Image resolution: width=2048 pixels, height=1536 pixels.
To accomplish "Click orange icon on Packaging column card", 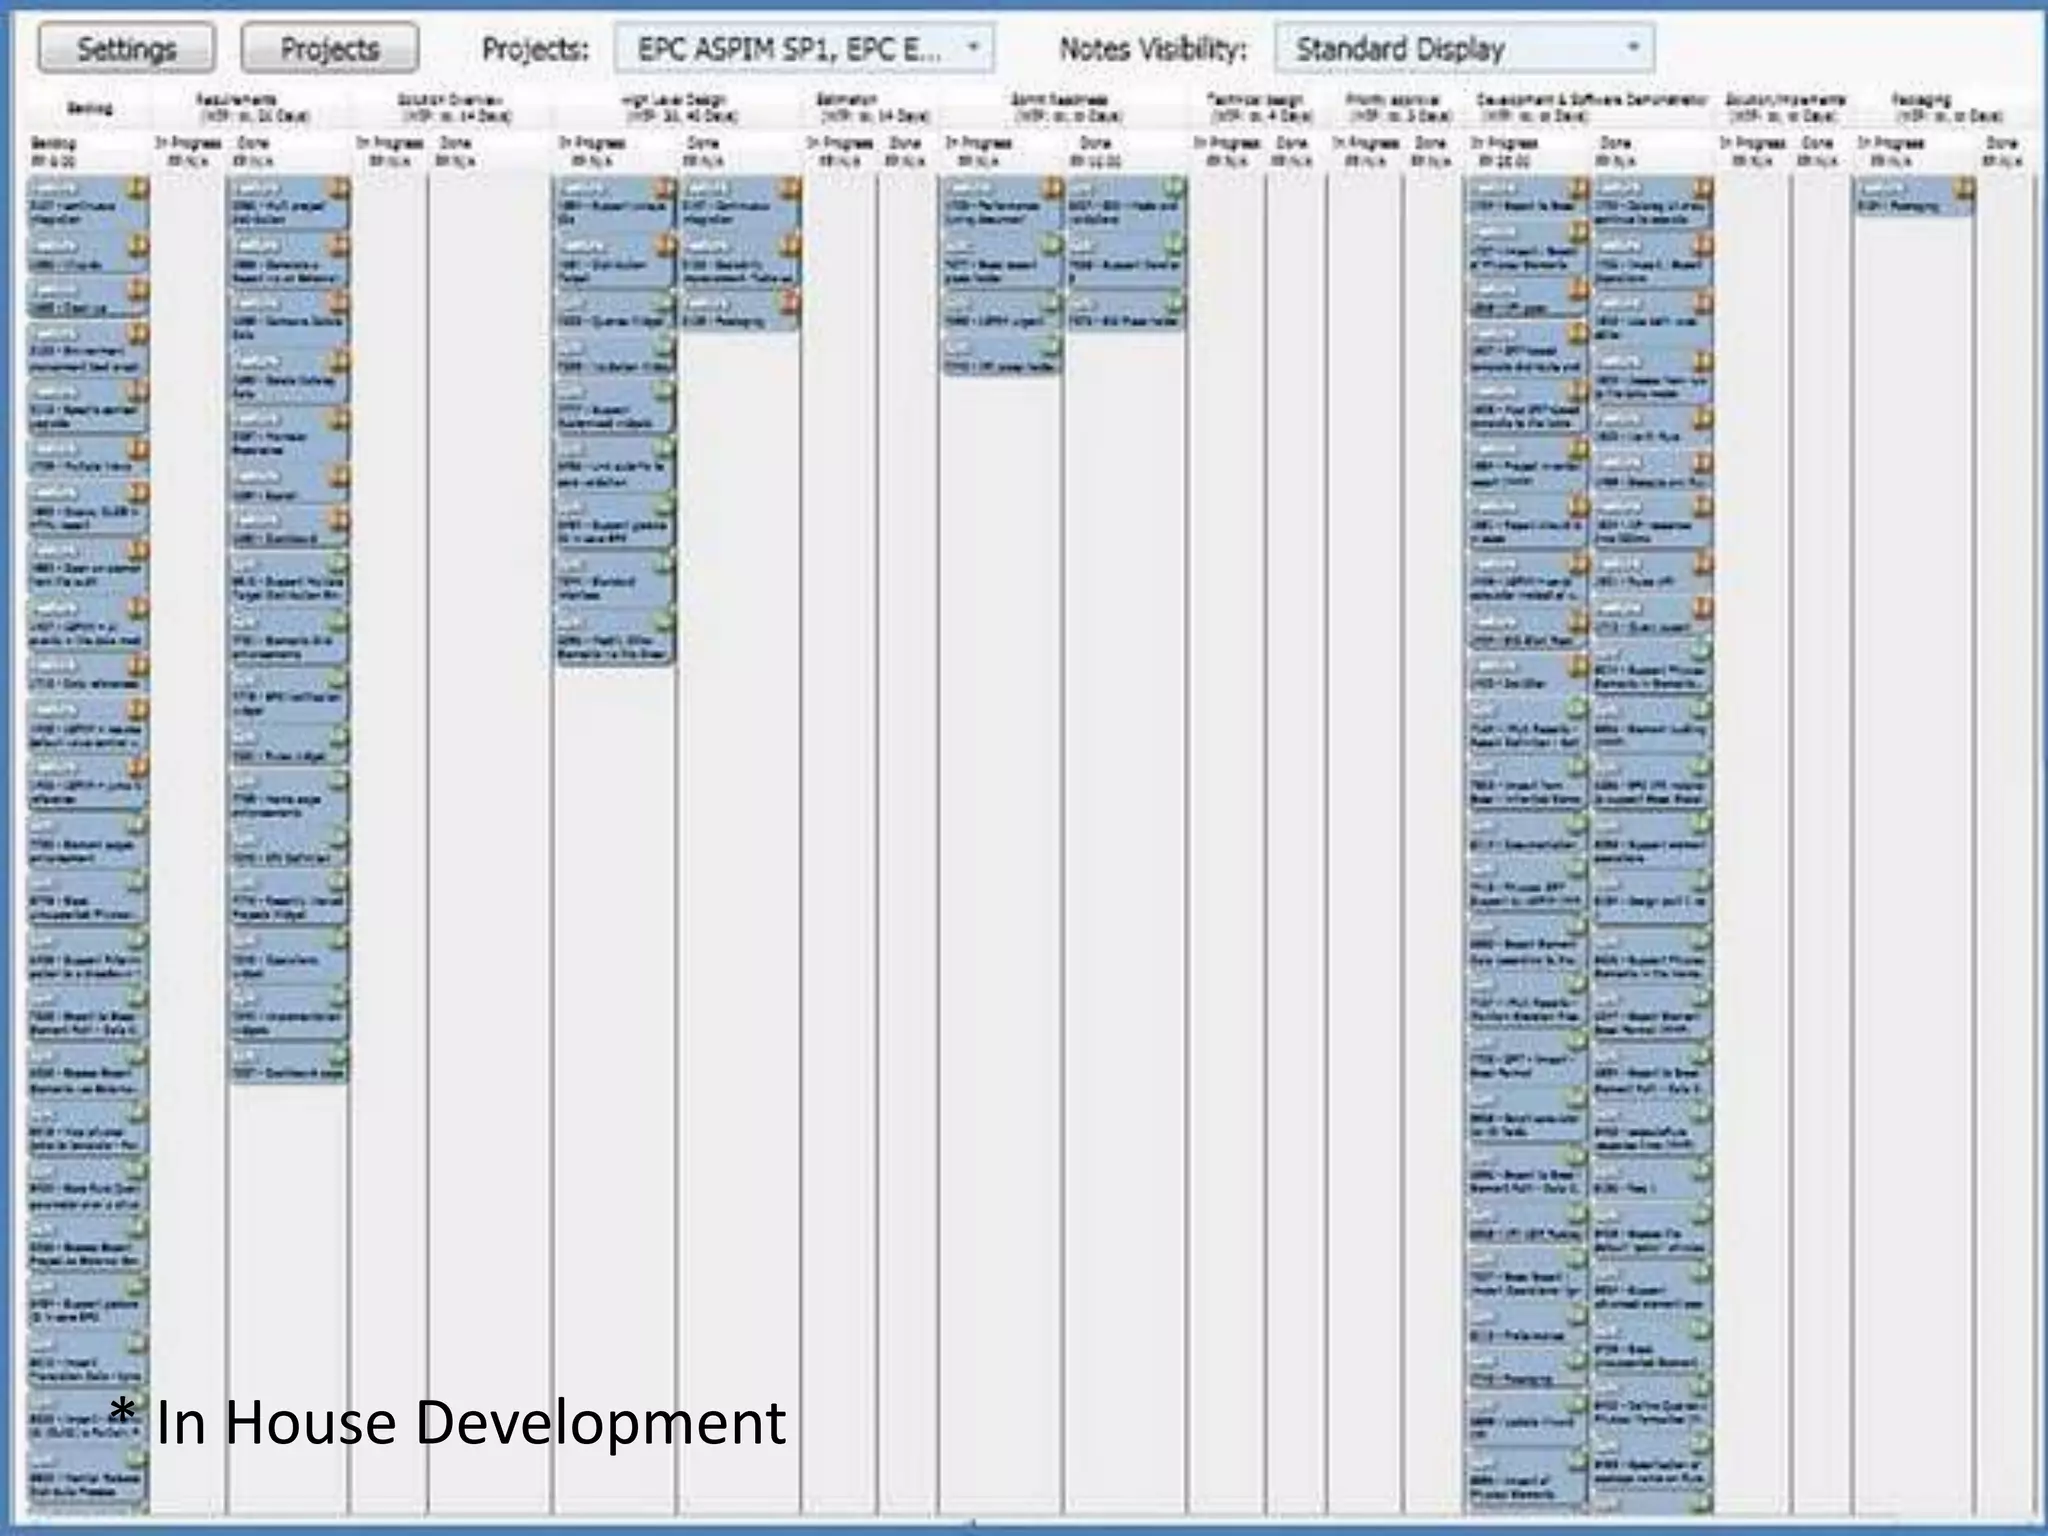I will 1964,188.
